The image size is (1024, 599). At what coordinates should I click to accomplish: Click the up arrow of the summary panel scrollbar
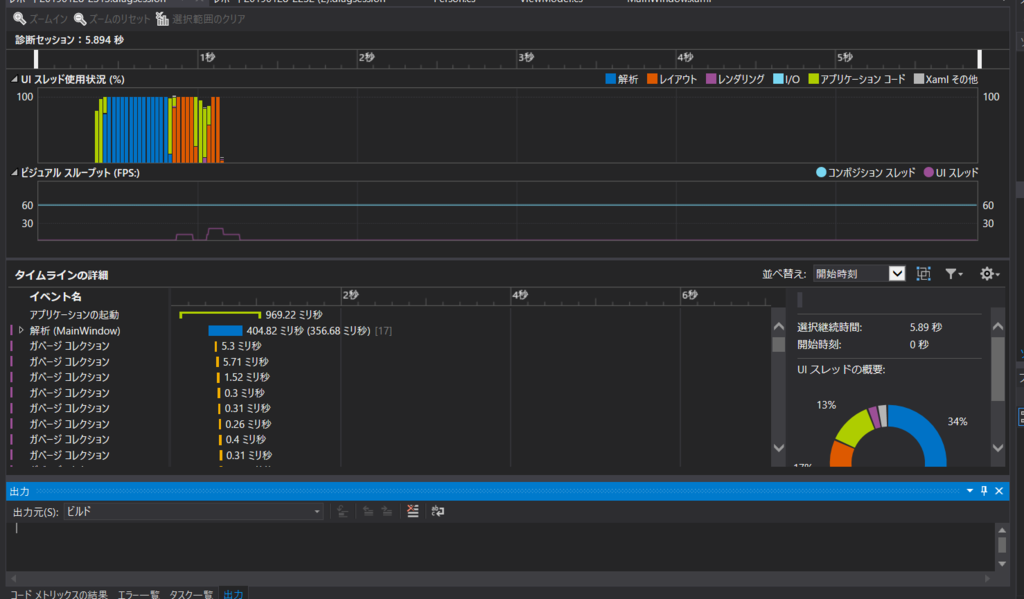(x=998, y=326)
